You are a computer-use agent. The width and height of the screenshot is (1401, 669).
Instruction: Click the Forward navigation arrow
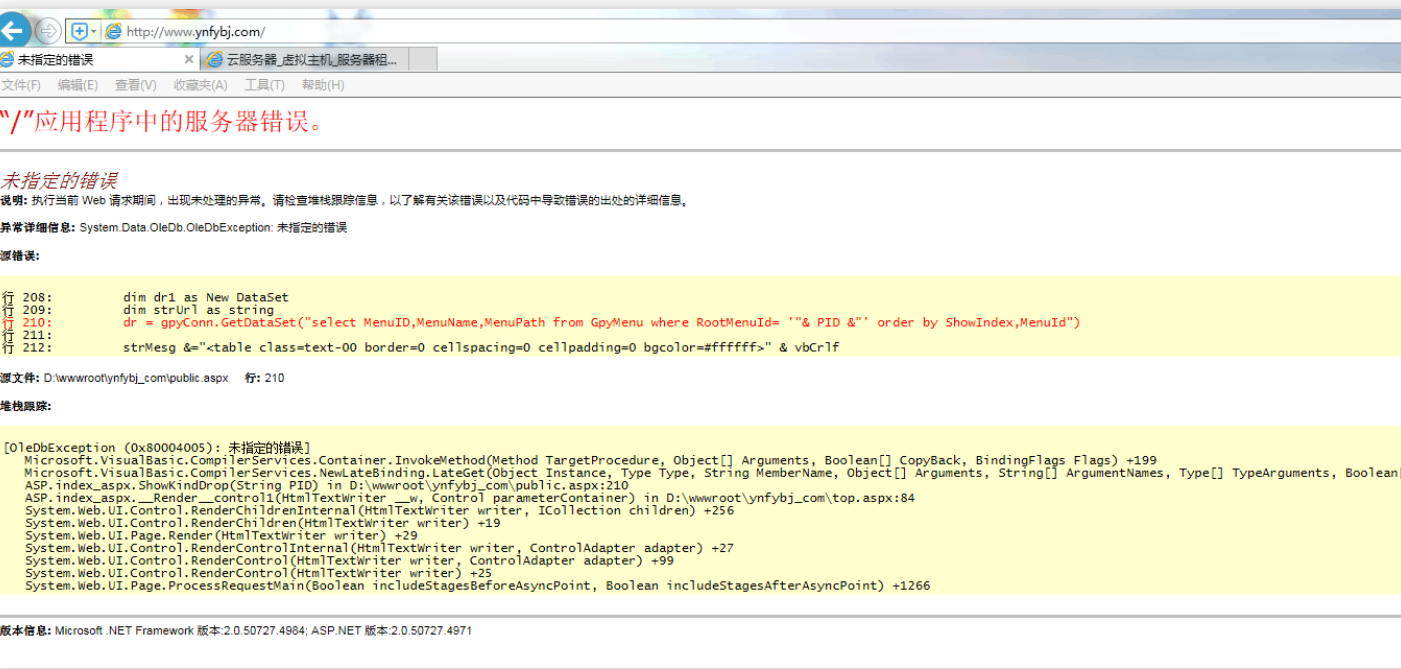coord(47,30)
